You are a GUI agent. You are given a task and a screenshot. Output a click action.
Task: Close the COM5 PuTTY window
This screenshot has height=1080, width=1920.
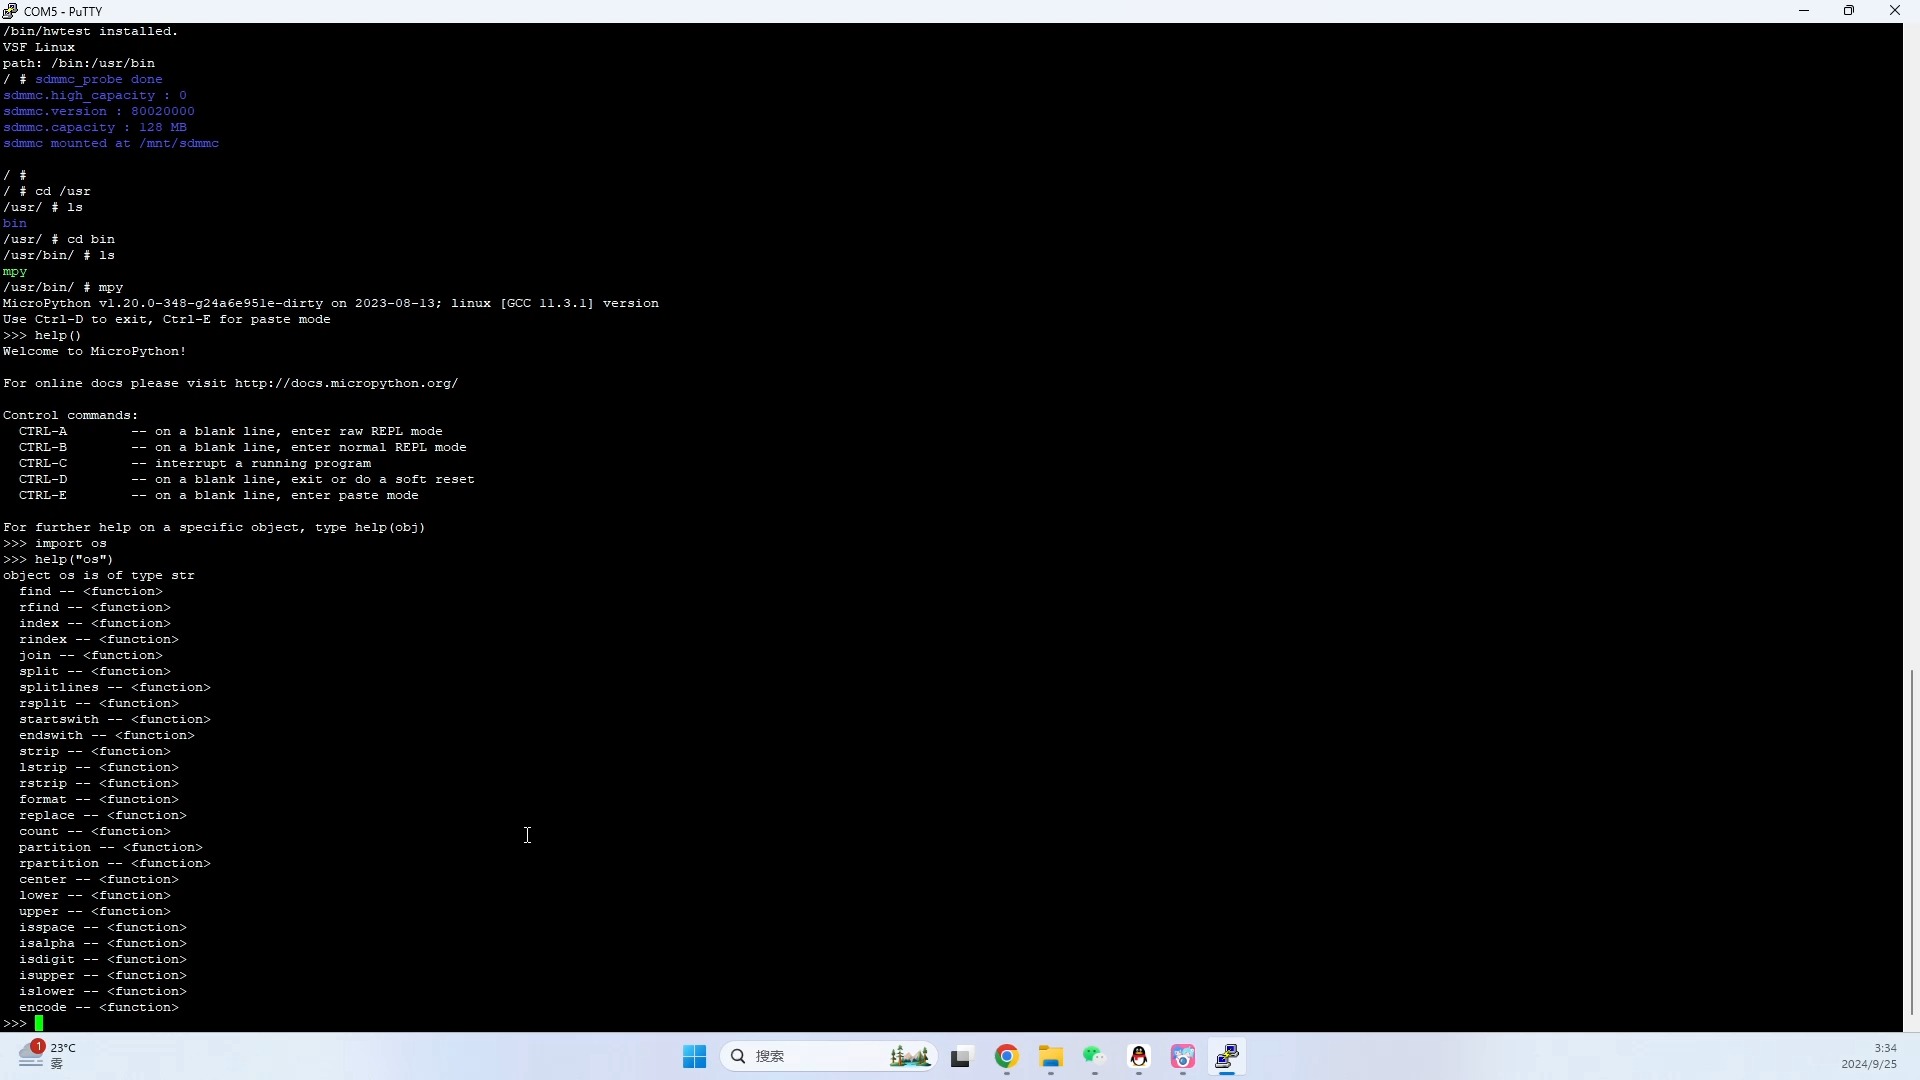click(x=1895, y=11)
